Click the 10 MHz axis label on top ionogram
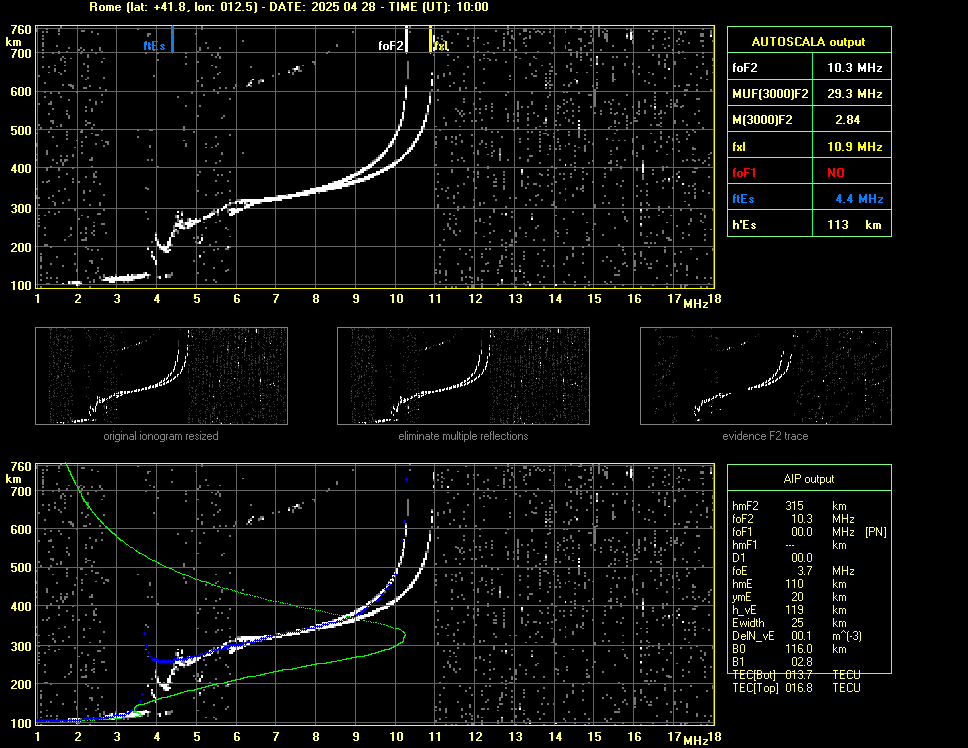Screen dimensions: 968x748 click(x=396, y=299)
